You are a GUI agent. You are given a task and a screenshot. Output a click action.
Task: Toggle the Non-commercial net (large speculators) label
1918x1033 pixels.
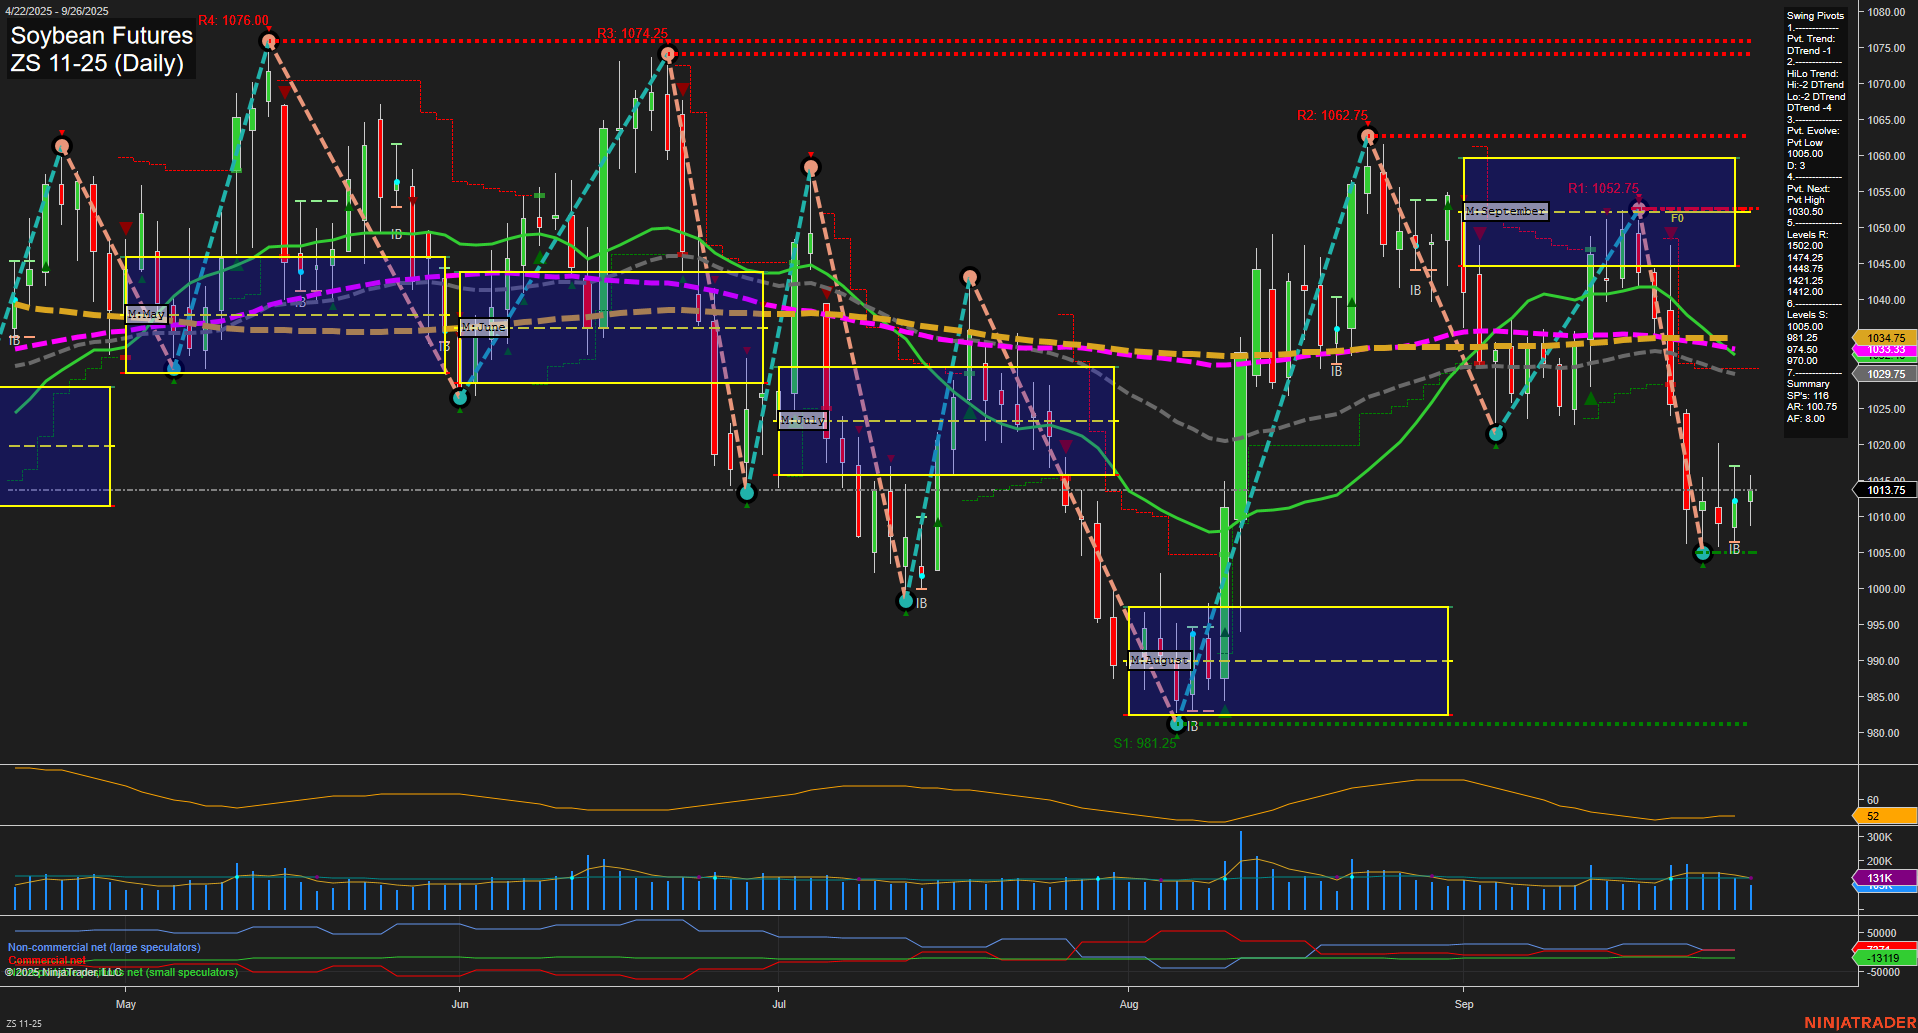[x=105, y=946]
